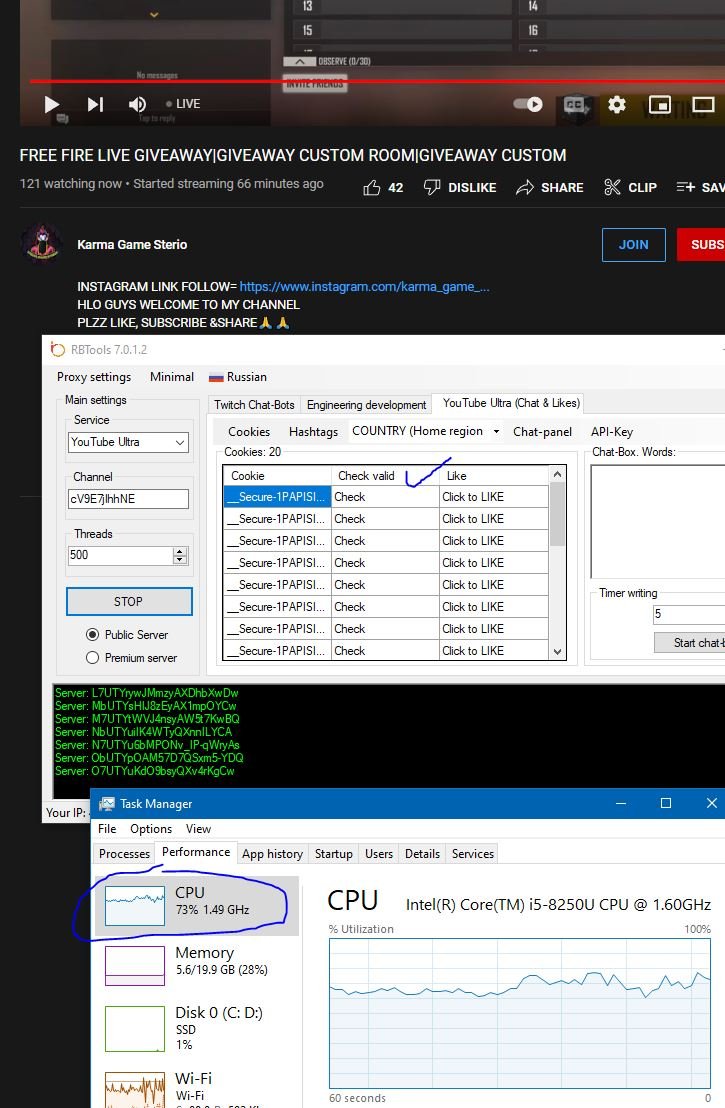The width and height of the screenshot is (725, 1108).
Task: Open the Processes tab in Task Manager
Action: point(125,854)
